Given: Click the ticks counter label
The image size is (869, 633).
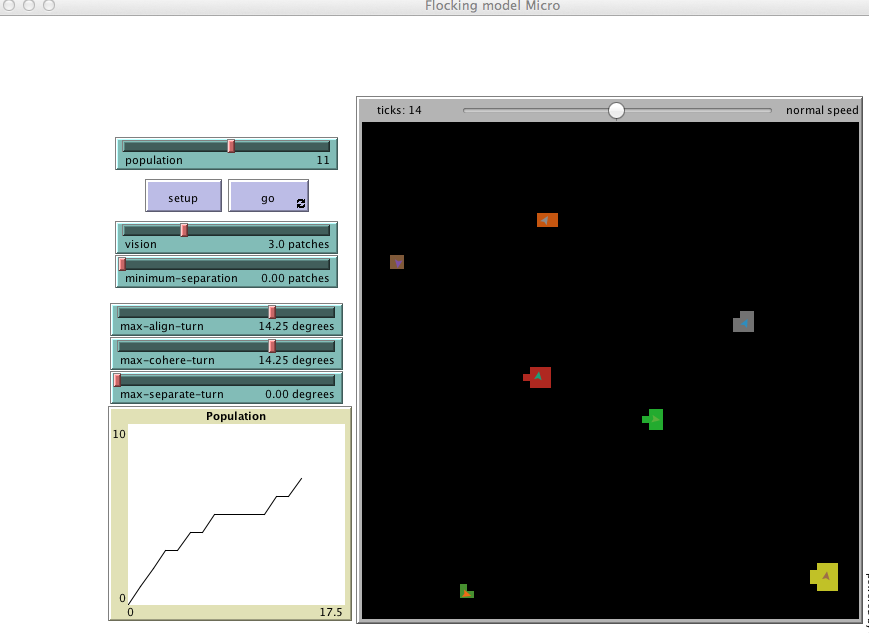Looking at the screenshot, I should pos(399,110).
